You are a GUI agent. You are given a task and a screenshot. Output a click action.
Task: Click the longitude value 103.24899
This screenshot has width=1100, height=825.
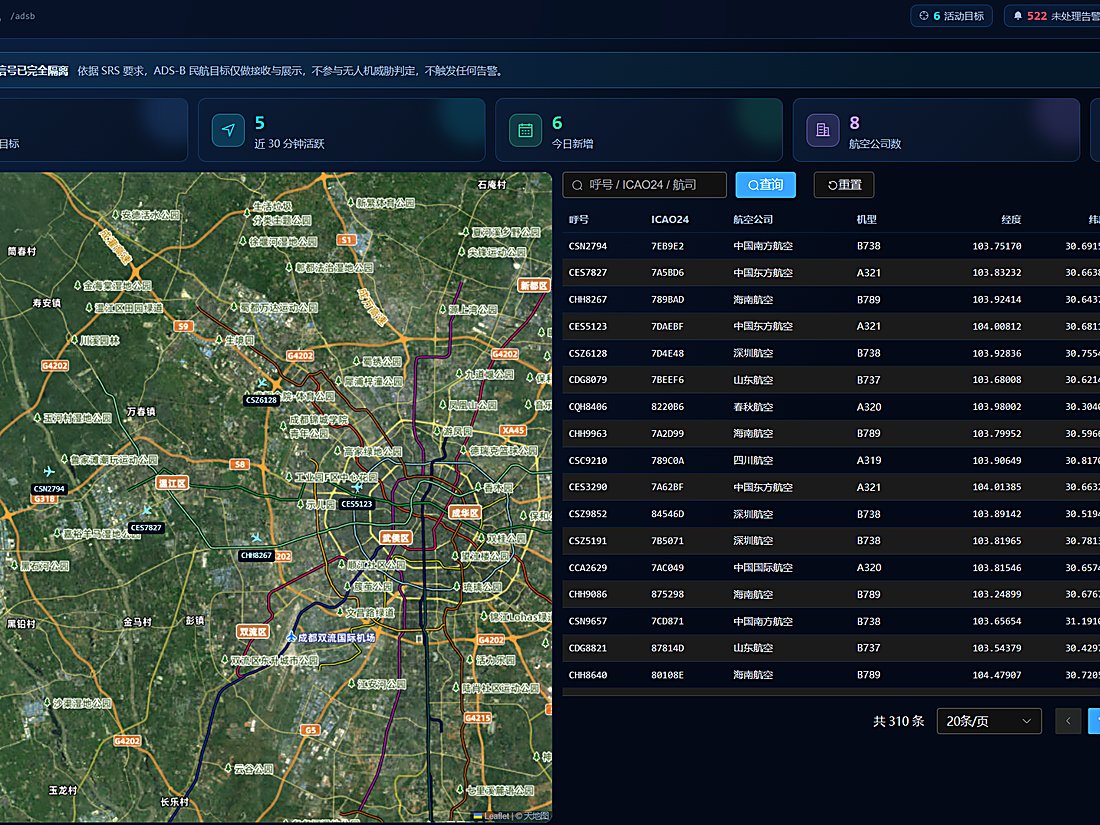997,594
